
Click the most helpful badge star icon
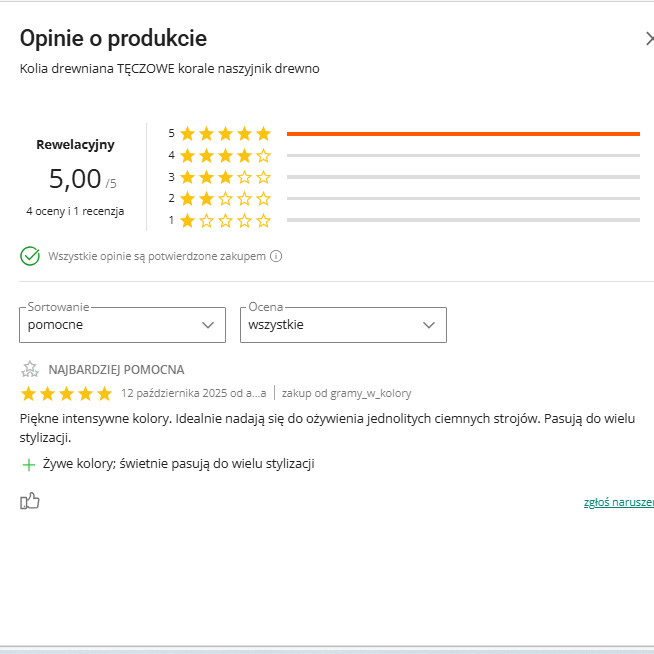pos(30,369)
